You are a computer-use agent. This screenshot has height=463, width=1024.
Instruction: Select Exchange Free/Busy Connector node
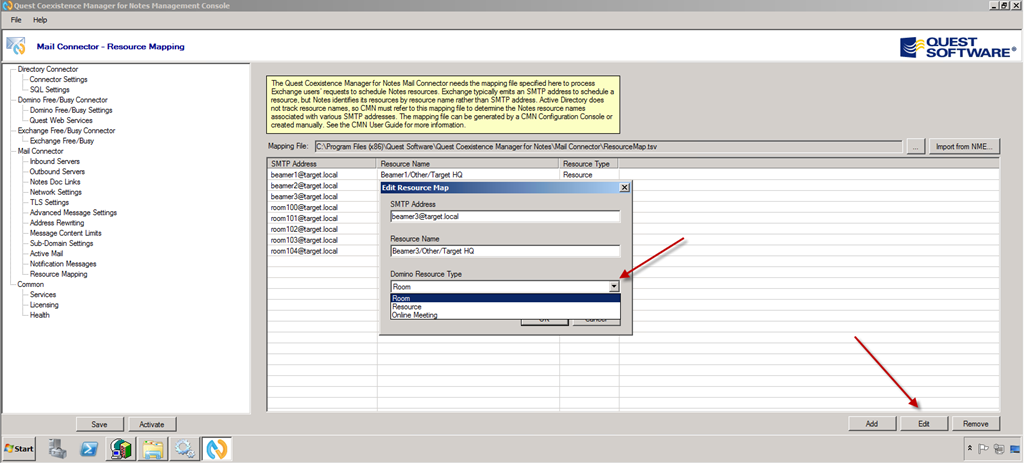(67, 131)
